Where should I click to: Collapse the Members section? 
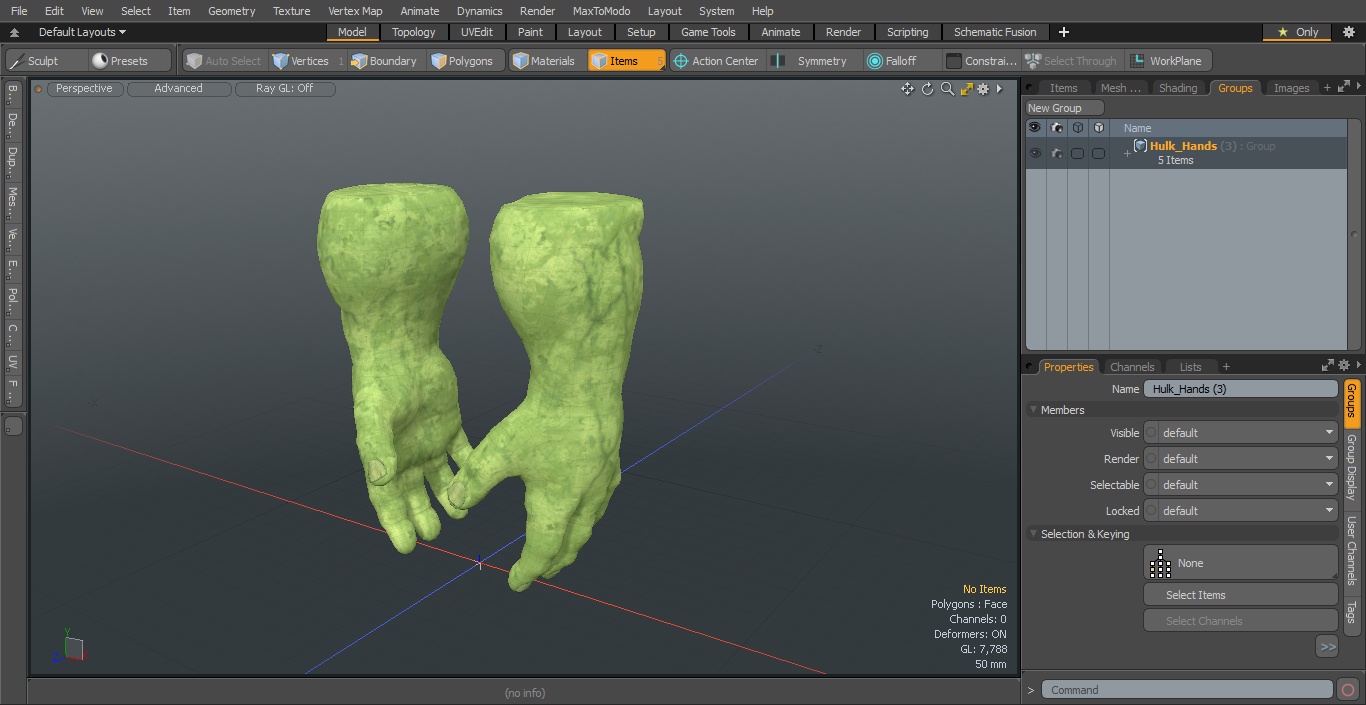click(x=1034, y=410)
